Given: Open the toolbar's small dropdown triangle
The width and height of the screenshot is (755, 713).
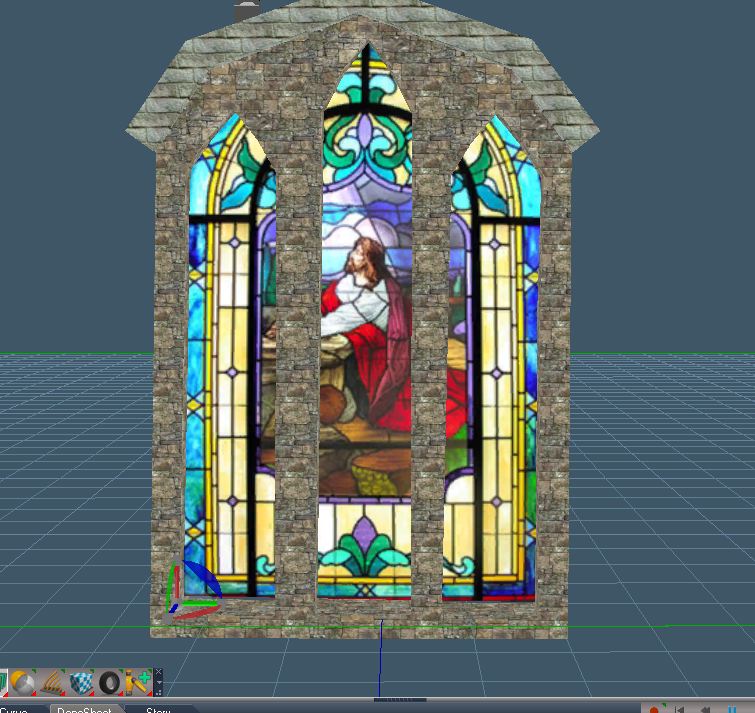Looking at the screenshot, I should pos(158,682).
